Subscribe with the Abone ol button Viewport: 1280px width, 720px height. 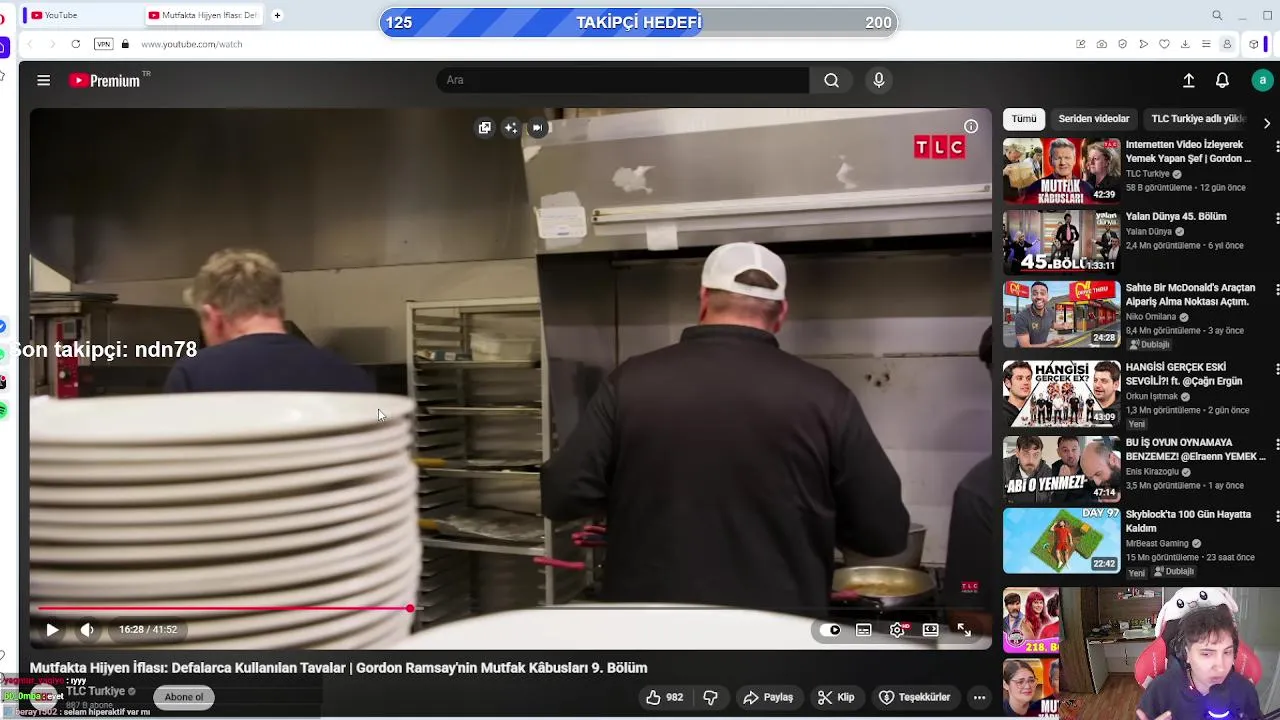(183, 697)
